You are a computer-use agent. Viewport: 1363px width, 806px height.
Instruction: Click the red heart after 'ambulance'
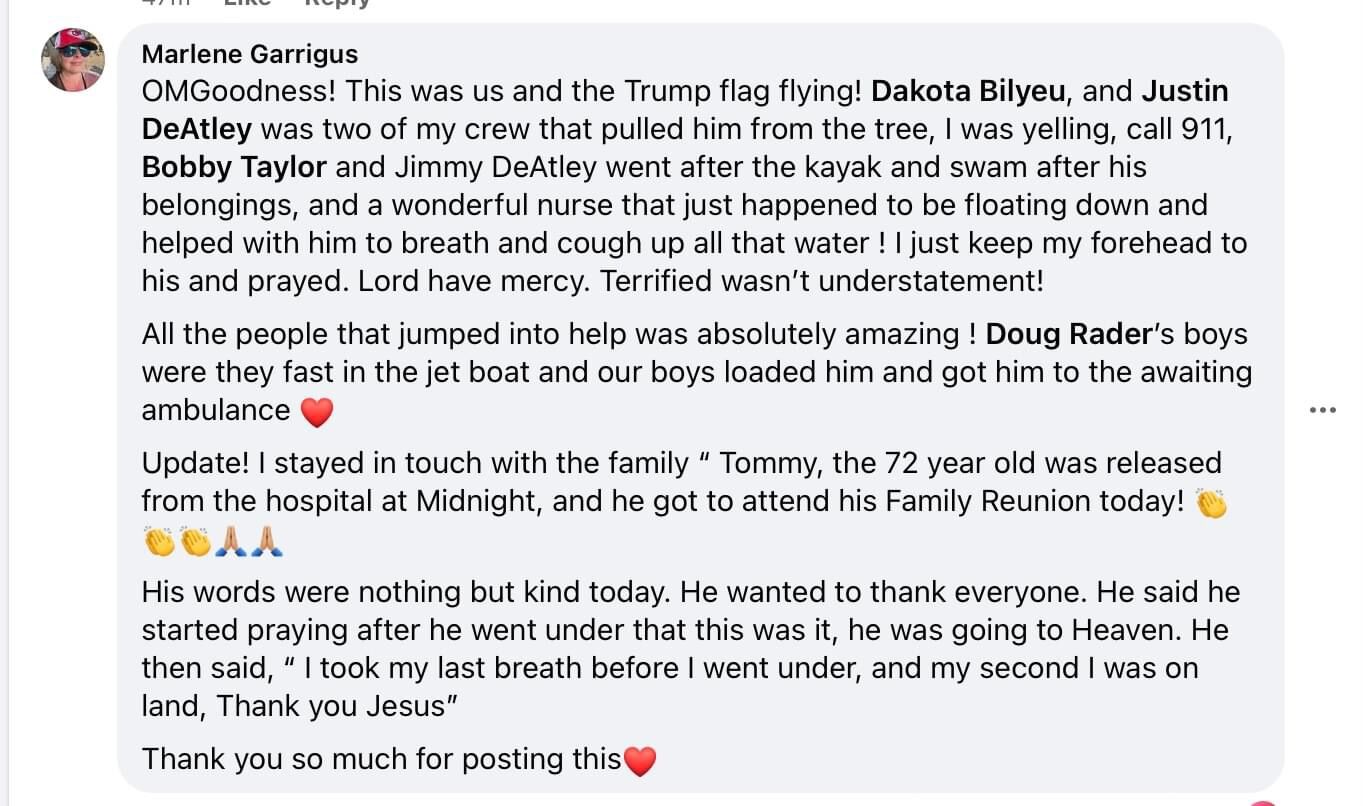[x=316, y=412]
